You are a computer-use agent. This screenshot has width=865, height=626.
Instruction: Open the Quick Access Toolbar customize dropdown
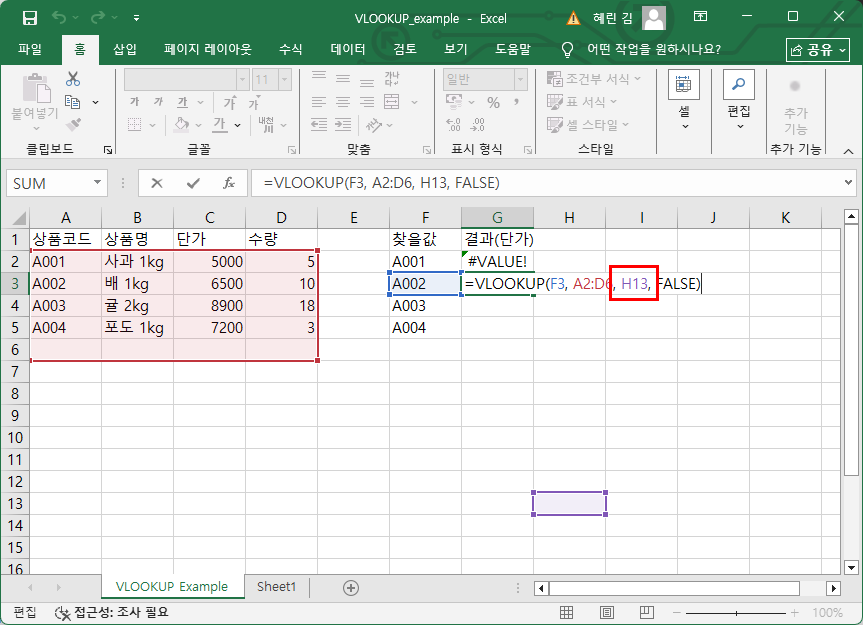pyautogui.click(x=136, y=18)
